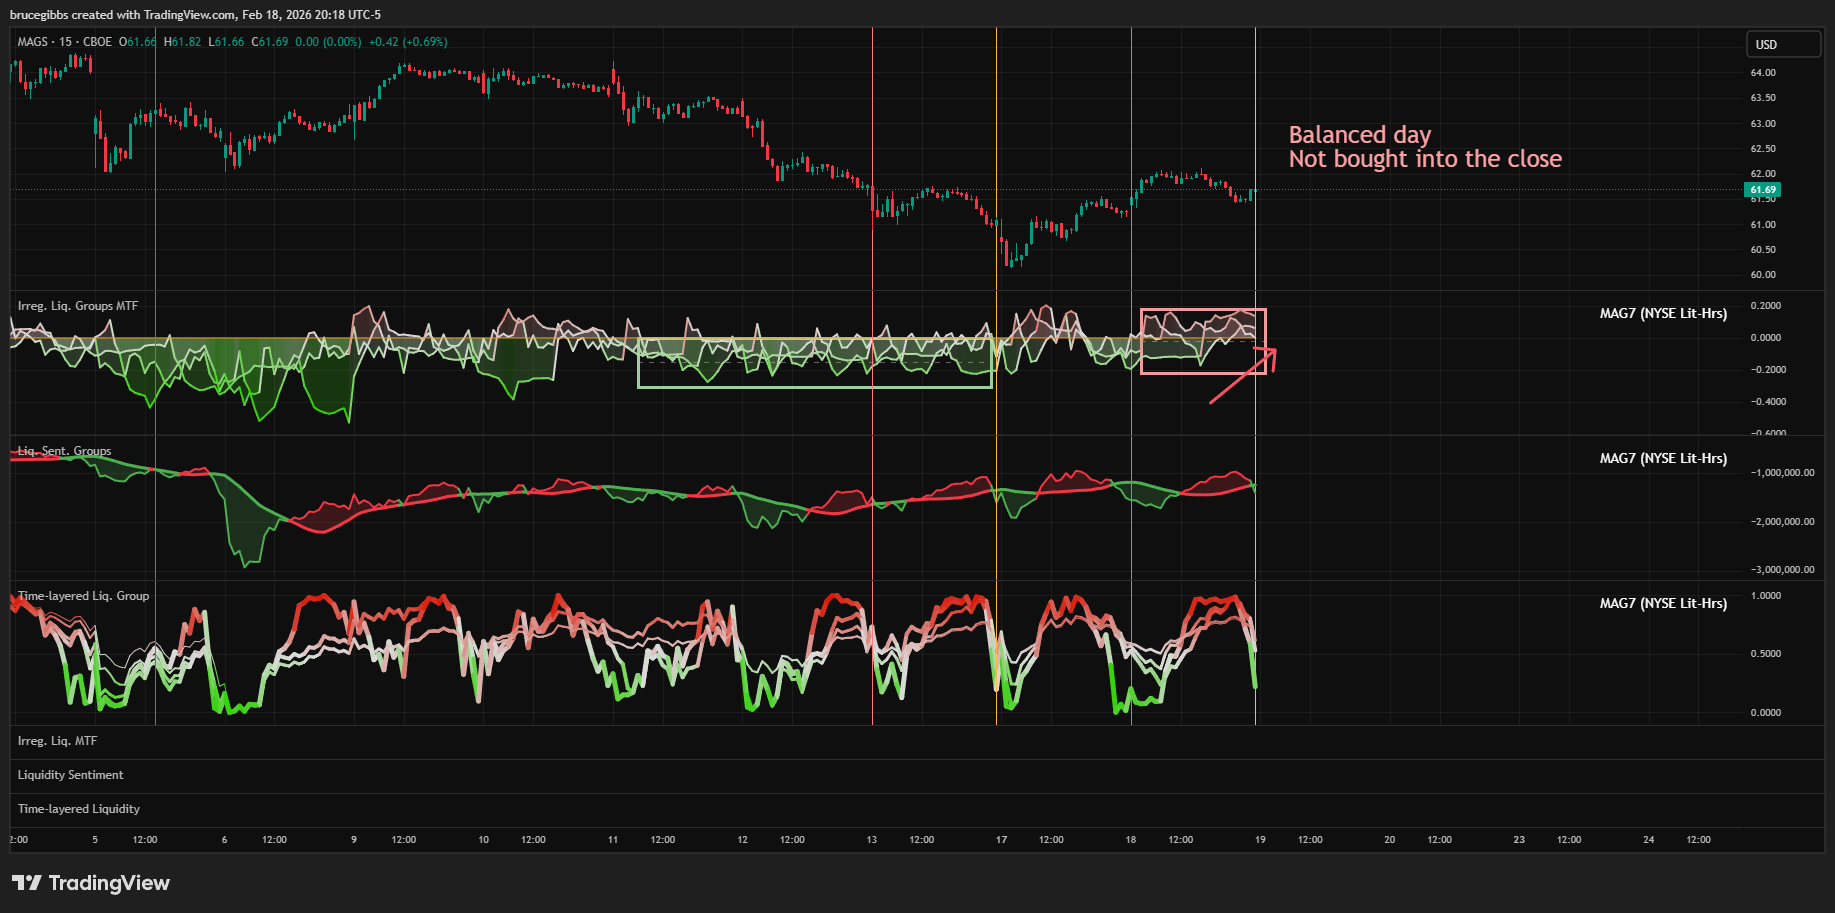
Task: Expand the collapsed Irreg. Liq. MTF pane
Action: click(57, 741)
